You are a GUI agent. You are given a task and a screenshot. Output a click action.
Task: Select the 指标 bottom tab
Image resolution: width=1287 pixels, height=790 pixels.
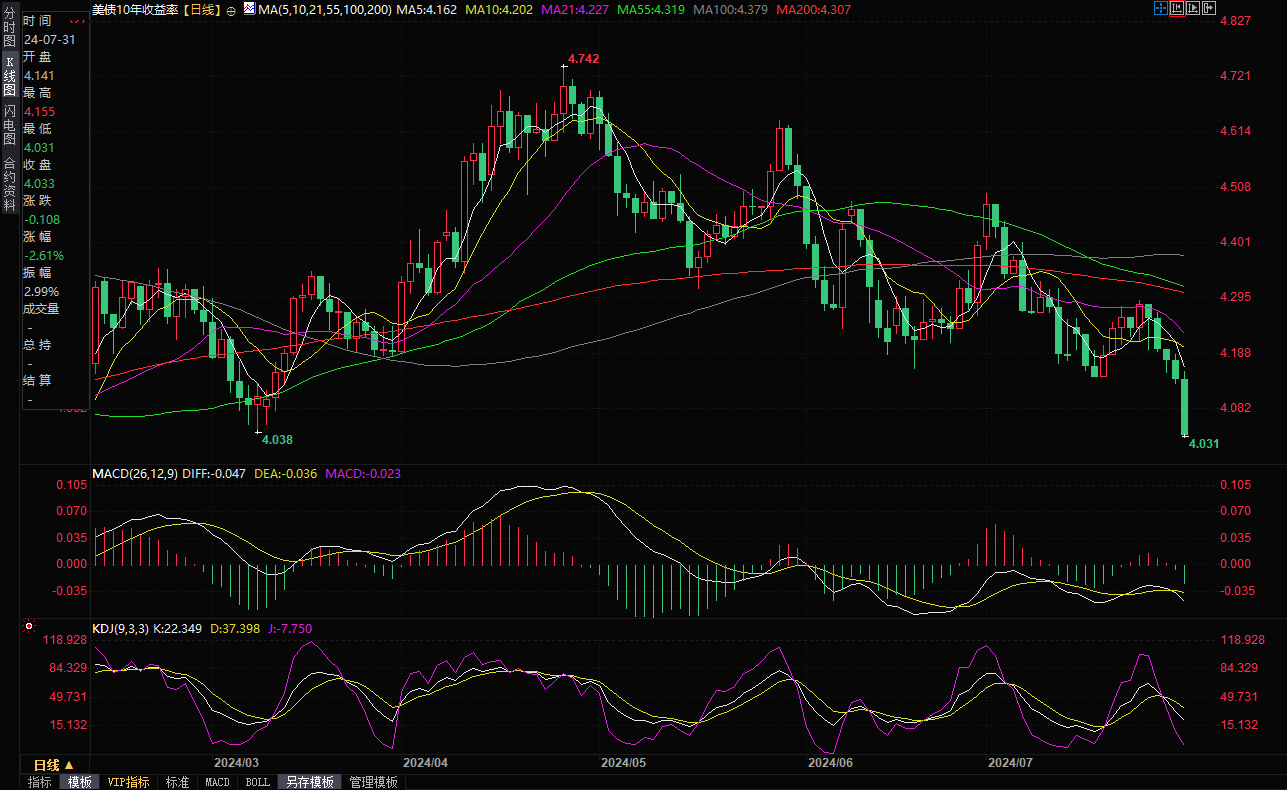(x=40, y=782)
